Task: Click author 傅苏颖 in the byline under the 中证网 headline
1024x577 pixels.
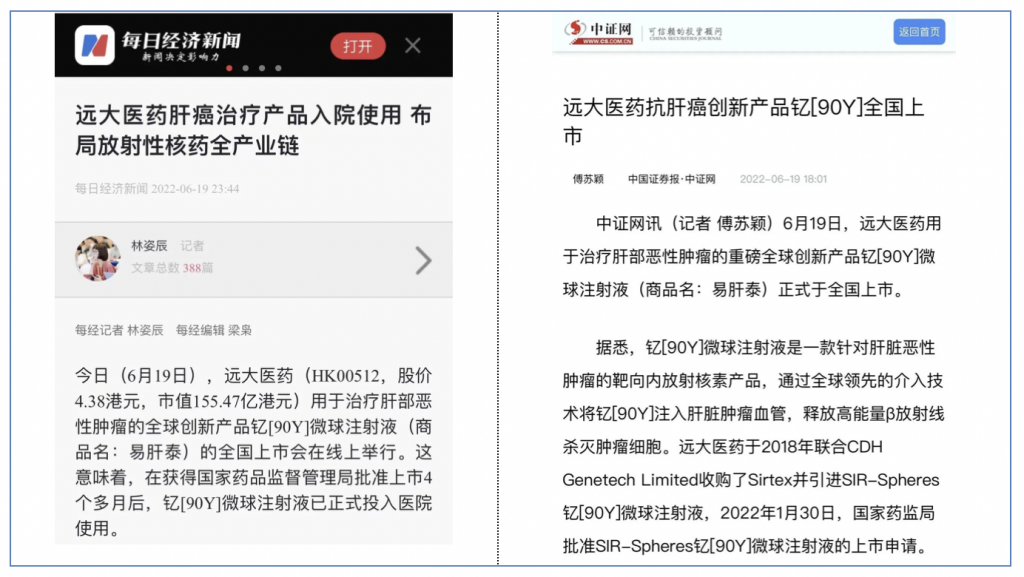Action: pyautogui.click(x=588, y=179)
